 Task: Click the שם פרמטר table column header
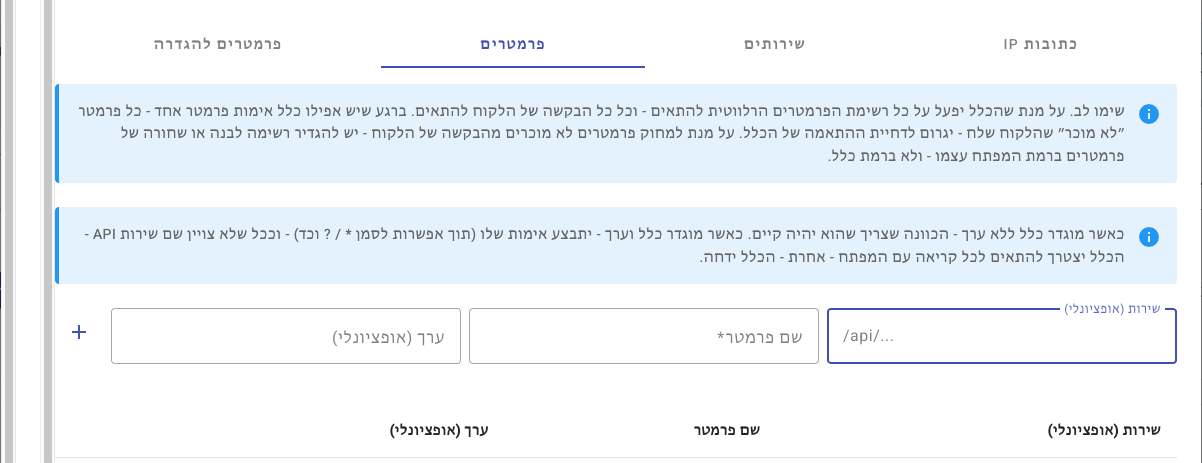(x=728, y=431)
